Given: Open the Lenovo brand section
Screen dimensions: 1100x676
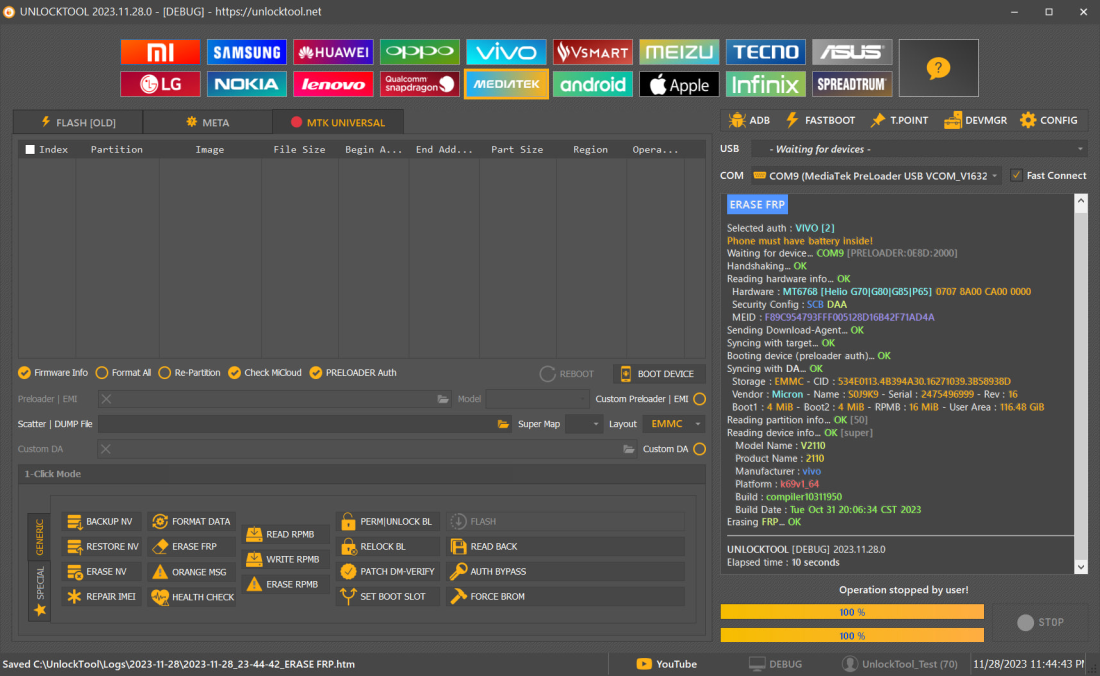Looking at the screenshot, I should [x=333, y=84].
